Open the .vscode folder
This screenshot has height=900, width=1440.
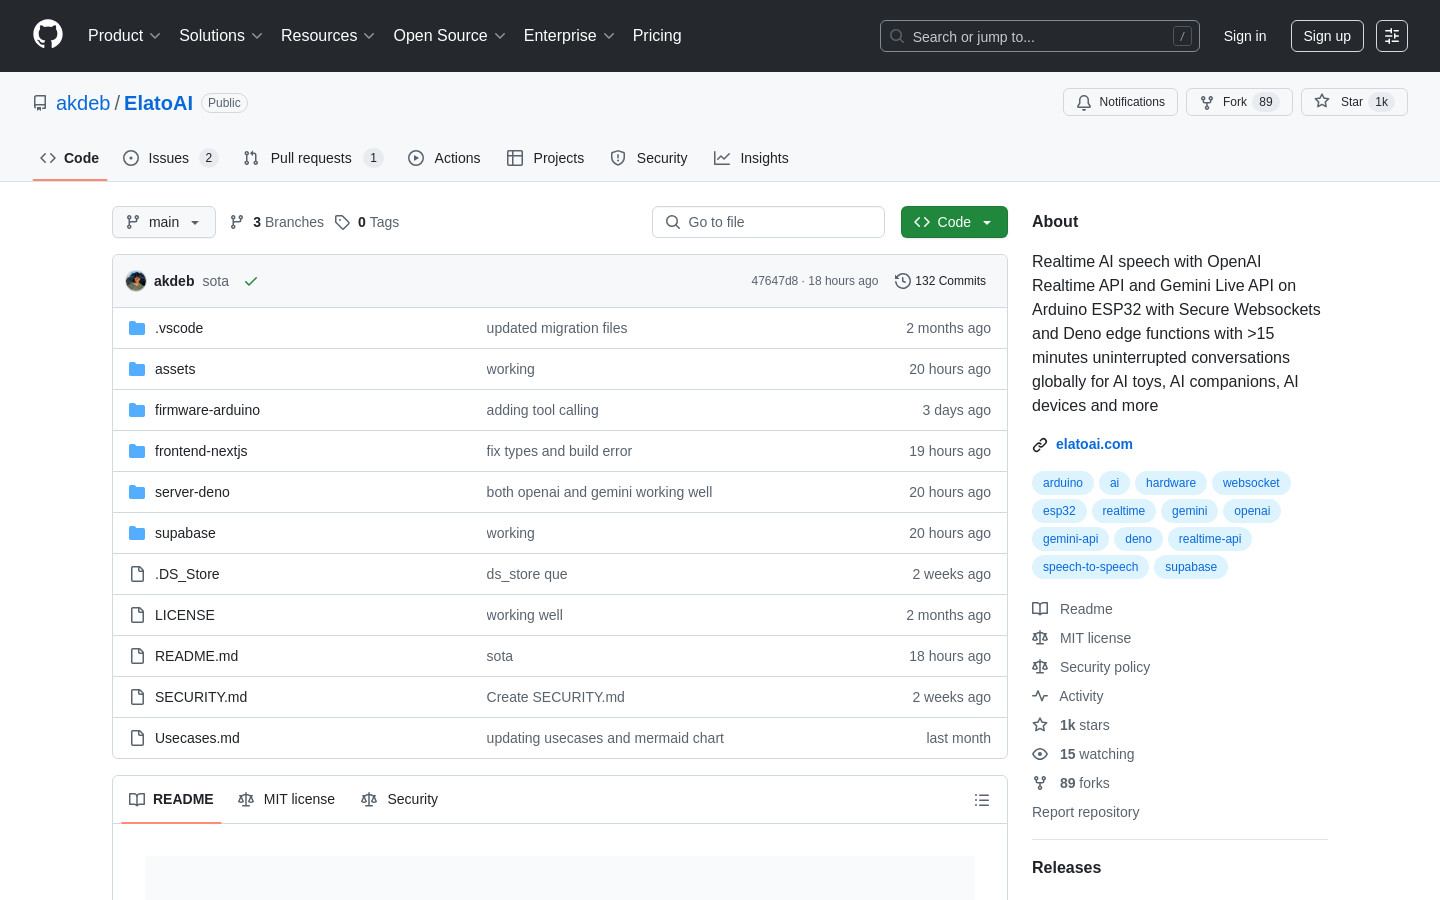point(179,328)
